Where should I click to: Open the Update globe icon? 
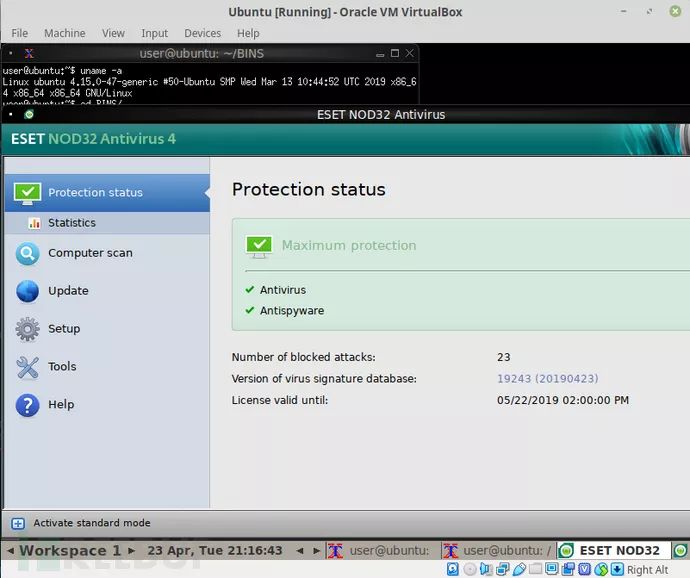(28, 291)
